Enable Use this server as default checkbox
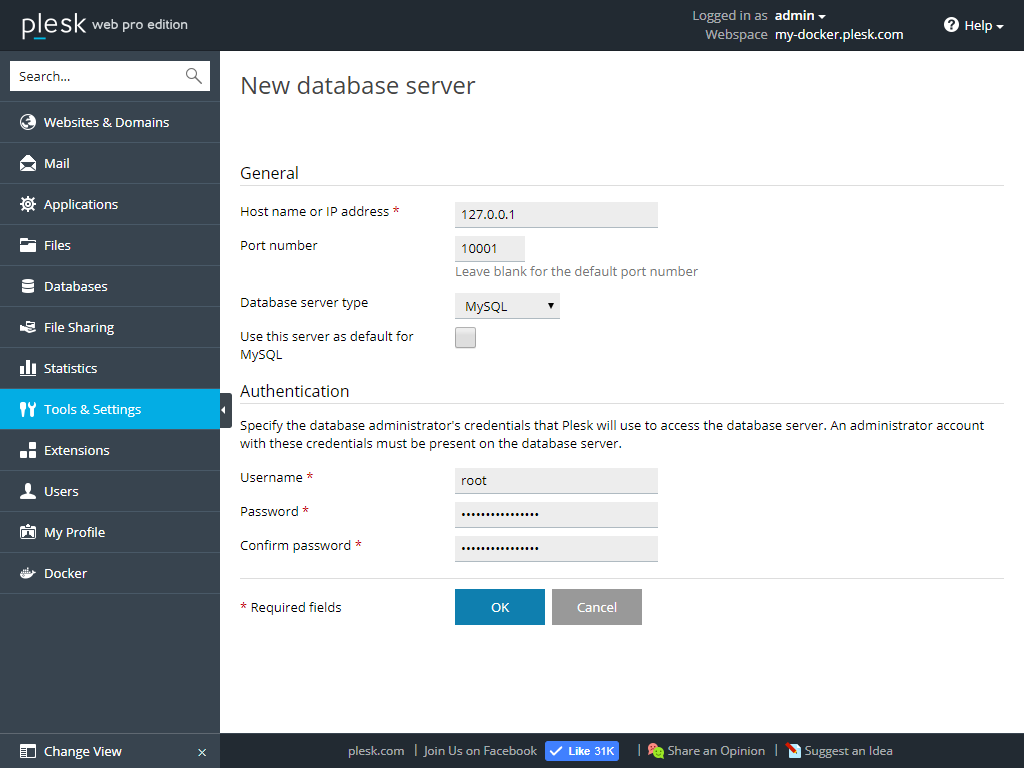Viewport: 1024px width, 768px height. pos(465,338)
